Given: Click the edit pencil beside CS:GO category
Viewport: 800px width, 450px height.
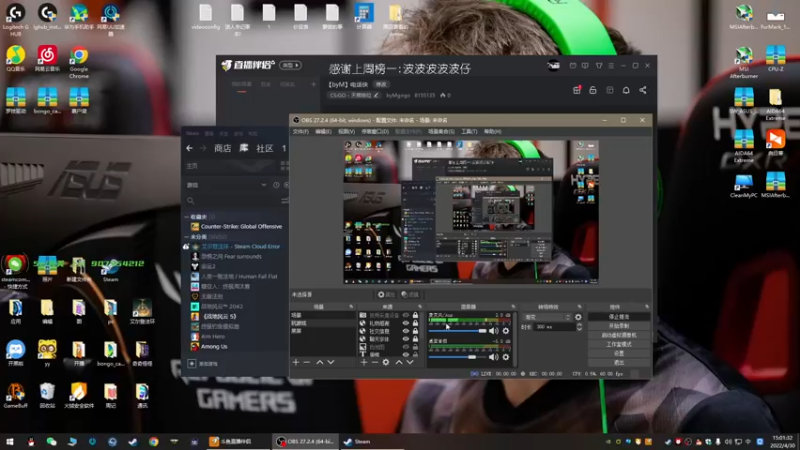Looking at the screenshot, I should 376,95.
